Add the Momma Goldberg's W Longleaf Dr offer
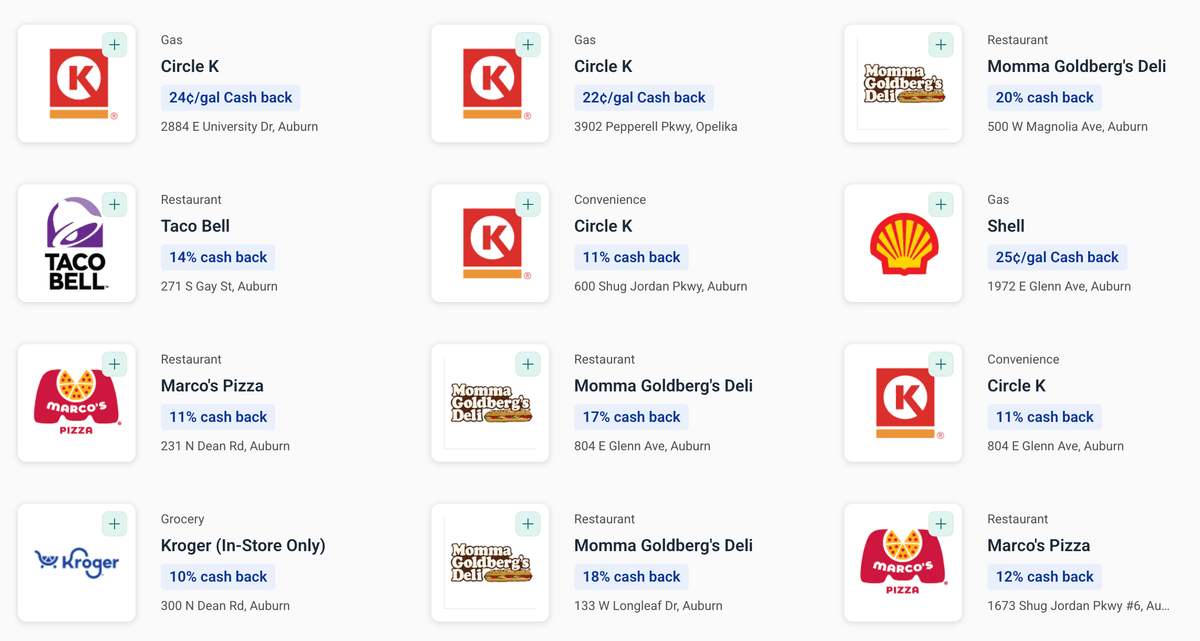Viewport: 1200px width, 641px height. (x=528, y=524)
